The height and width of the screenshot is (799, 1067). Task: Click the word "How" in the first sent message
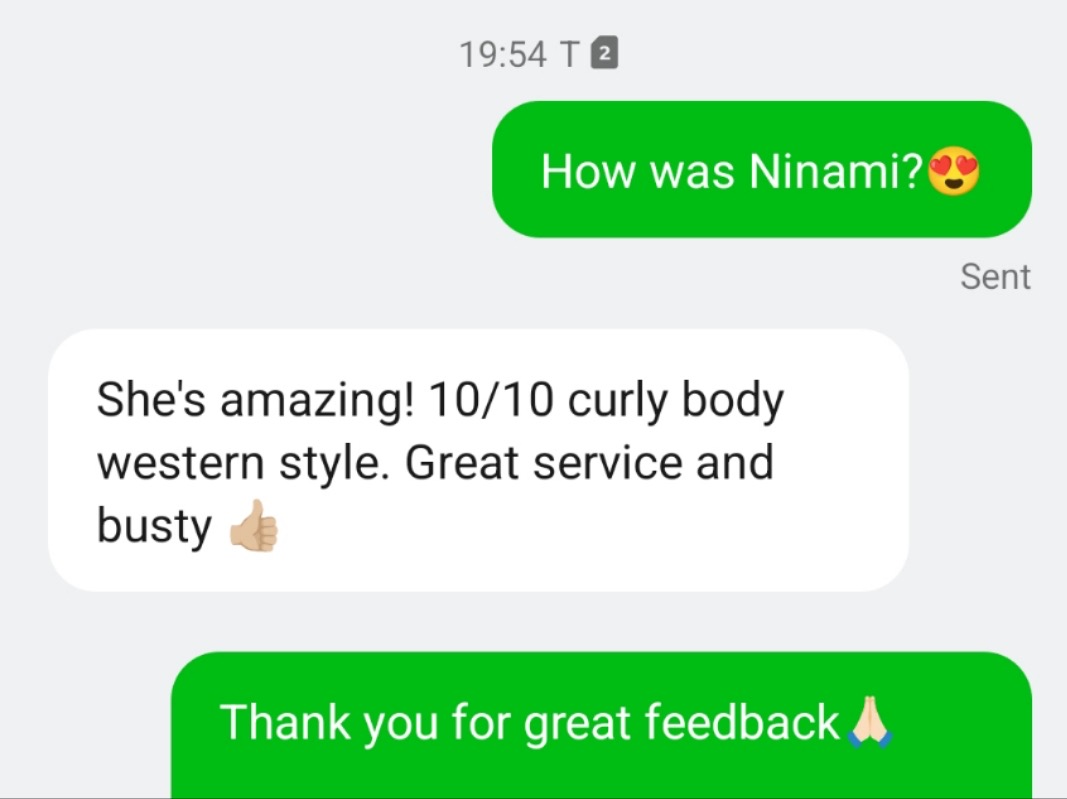(x=587, y=171)
